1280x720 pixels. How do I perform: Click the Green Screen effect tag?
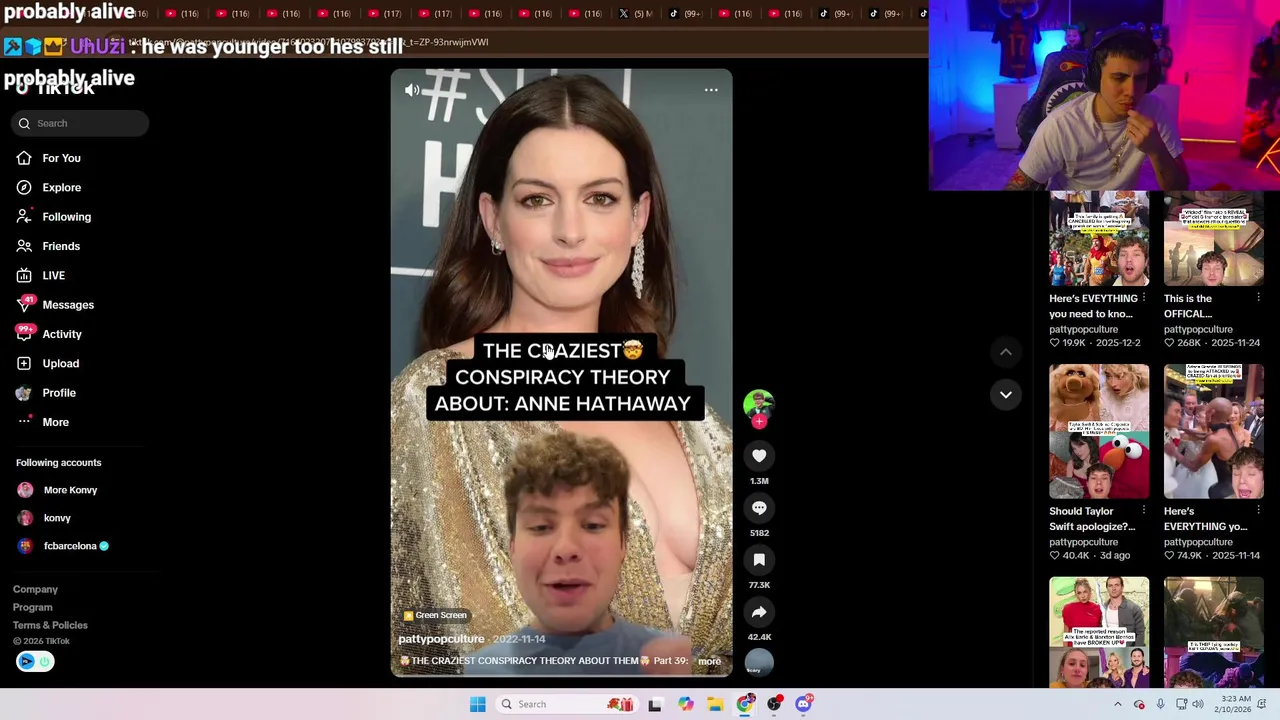click(435, 615)
